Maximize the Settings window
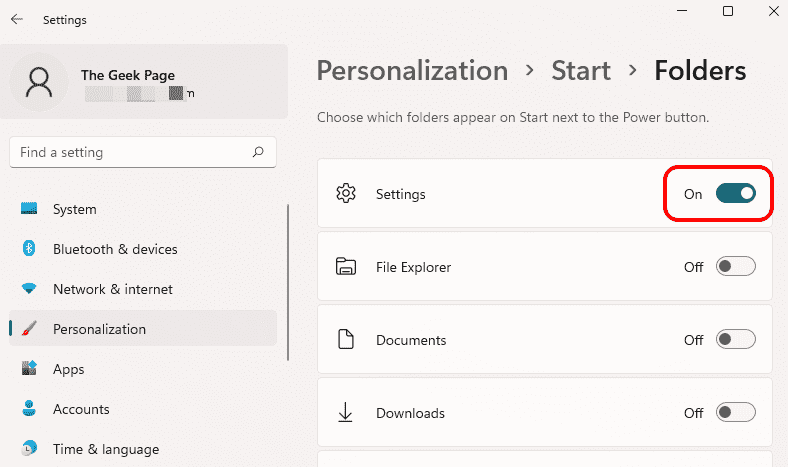The image size is (788, 467). pyautogui.click(x=728, y=11)
